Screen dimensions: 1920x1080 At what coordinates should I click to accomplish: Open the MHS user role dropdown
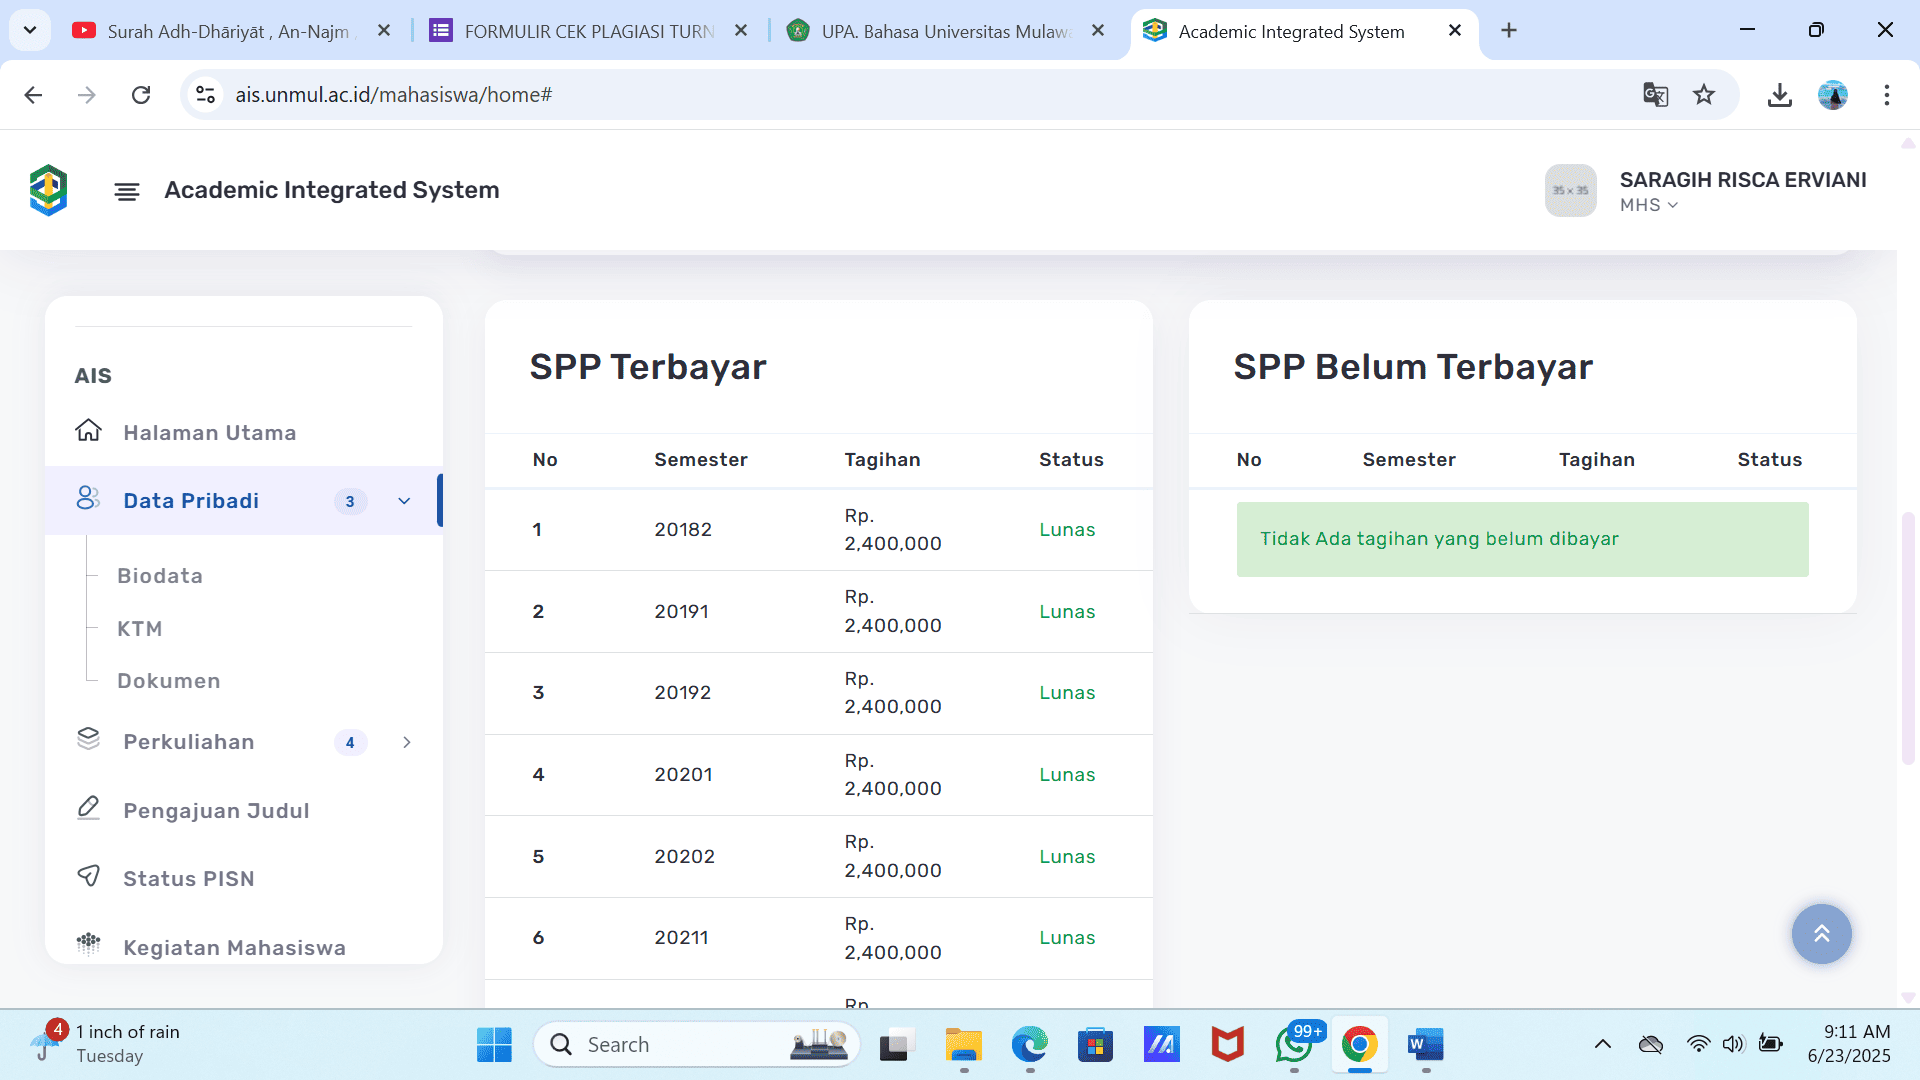coord(1649,205)
